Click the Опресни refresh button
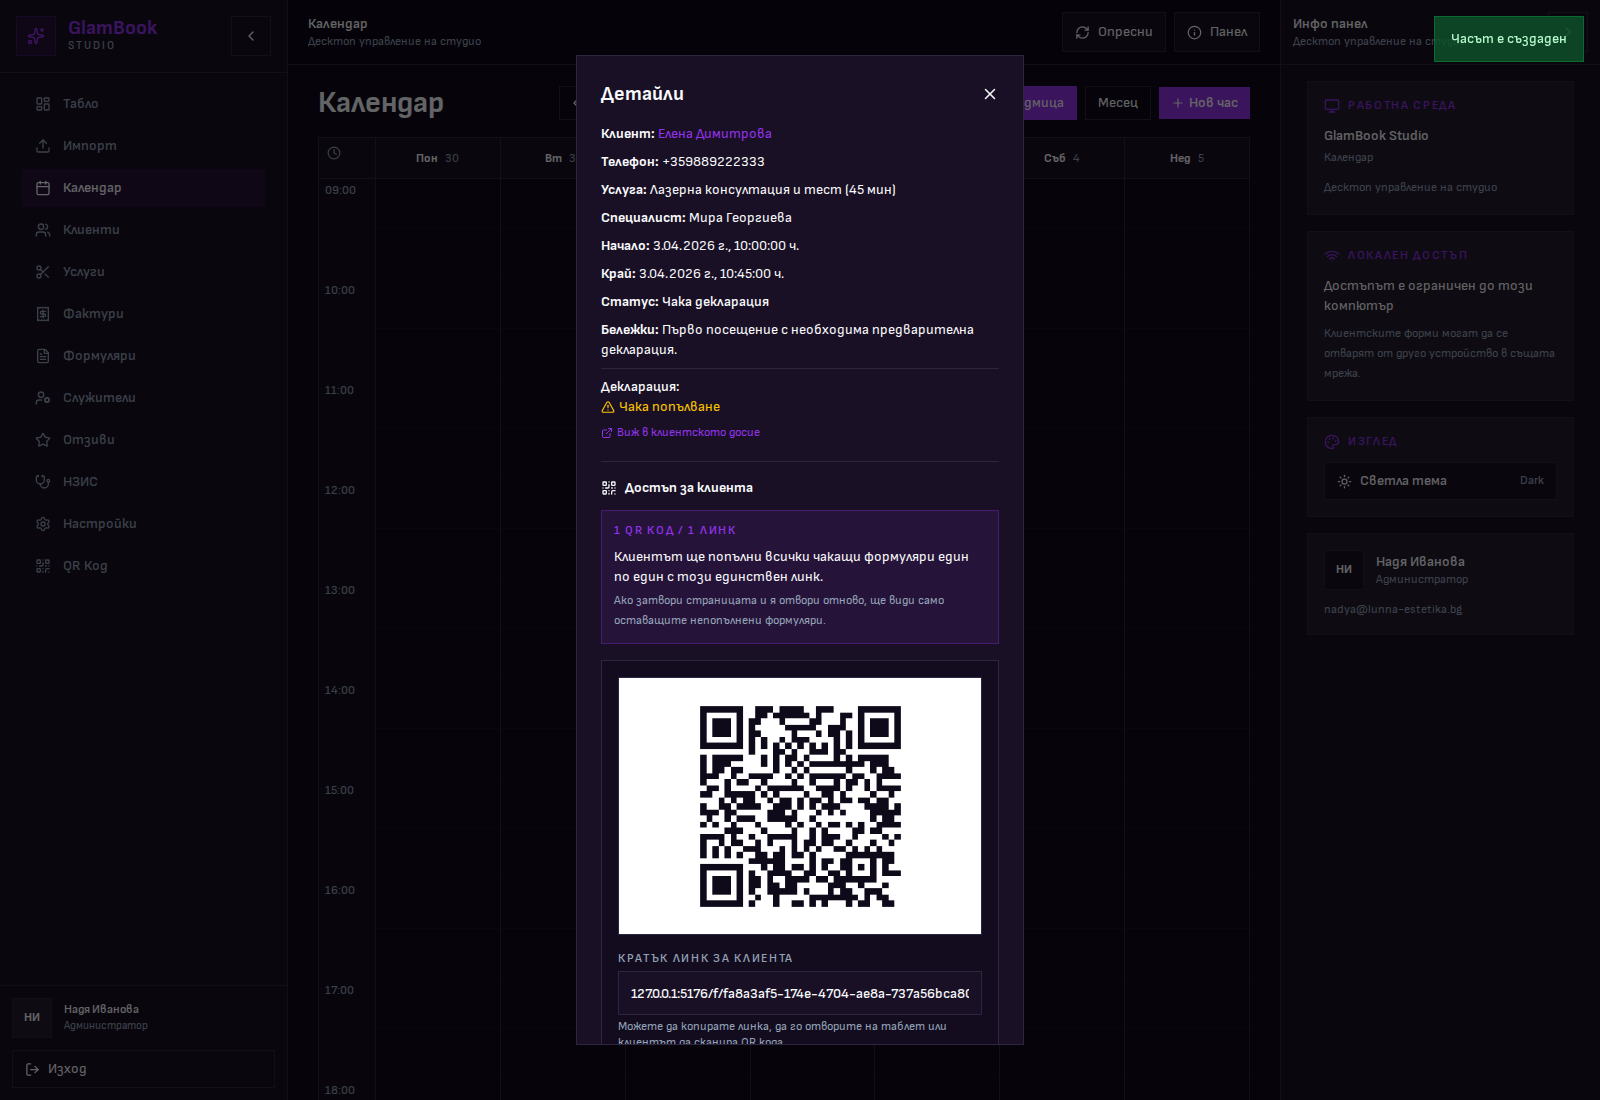Screen dimensions: 1600x1100 (1113, 32)
